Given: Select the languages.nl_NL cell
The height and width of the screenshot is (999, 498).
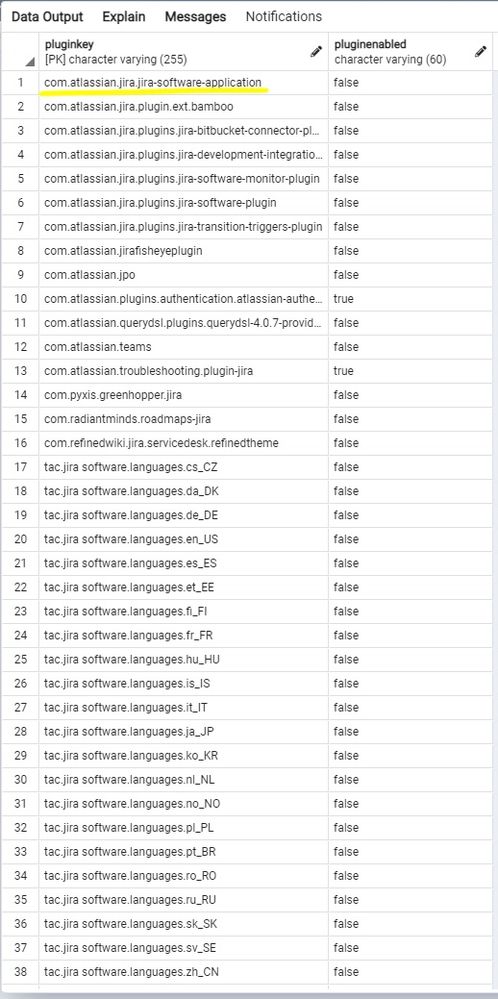Looking at the screenshot, I should click(x=183, y=779).
